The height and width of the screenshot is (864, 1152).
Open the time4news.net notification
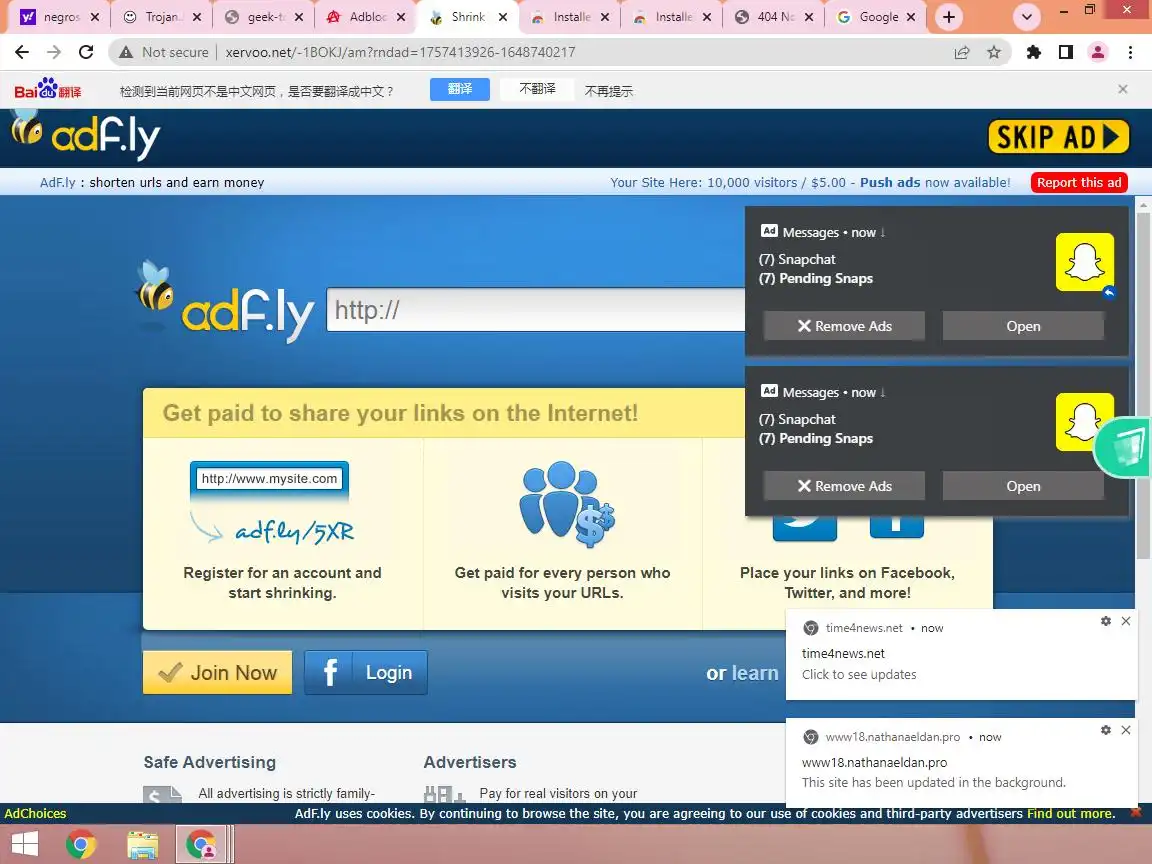(962, 655)
